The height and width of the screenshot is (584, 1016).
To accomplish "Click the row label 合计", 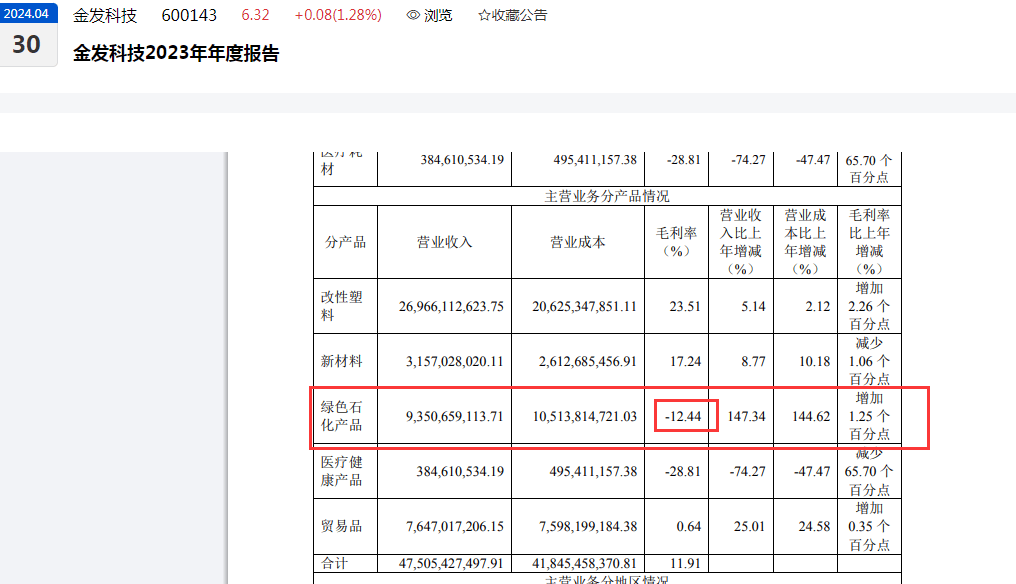I will pos(334,563).
